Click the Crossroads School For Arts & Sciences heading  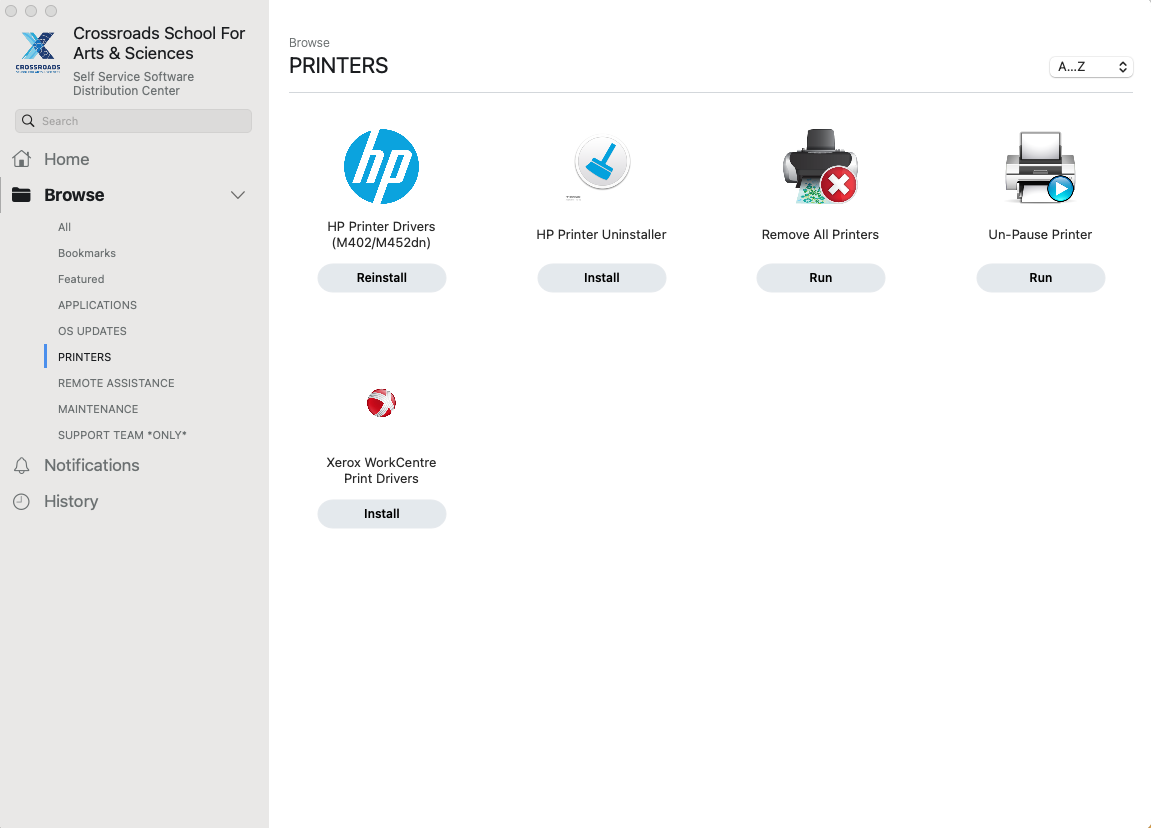159,43
